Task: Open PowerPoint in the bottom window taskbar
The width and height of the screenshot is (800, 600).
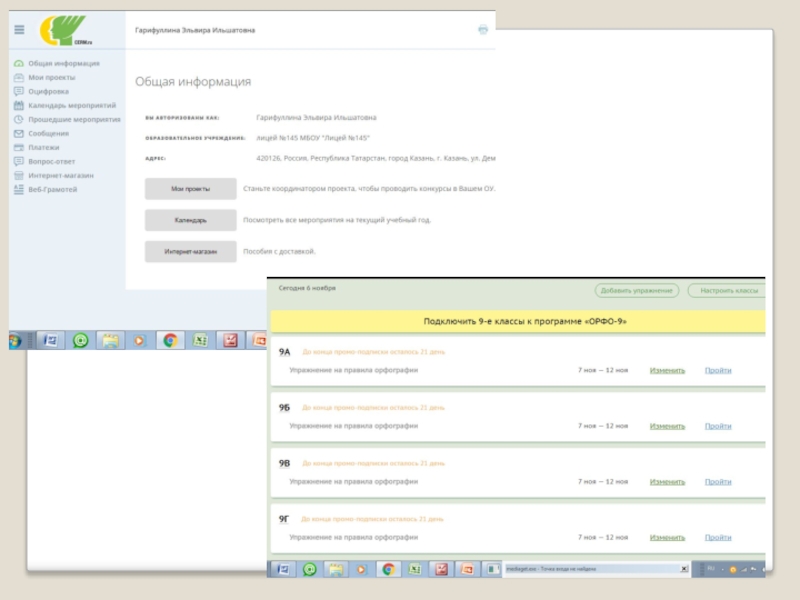Action: point(467,569)
